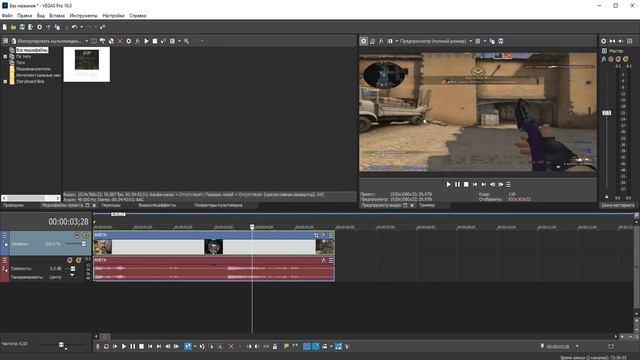Stop in video preview transport bar
640x360 pixels.
coord(466,184)
